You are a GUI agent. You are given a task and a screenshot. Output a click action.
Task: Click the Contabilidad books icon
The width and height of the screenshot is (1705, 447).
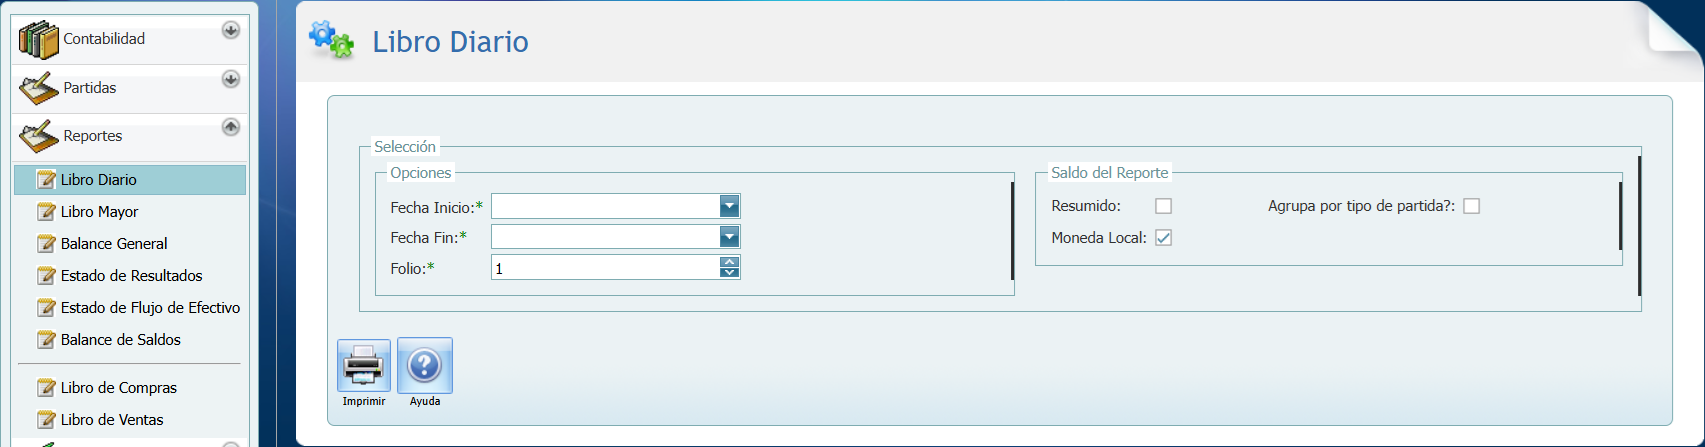[38, 40]
